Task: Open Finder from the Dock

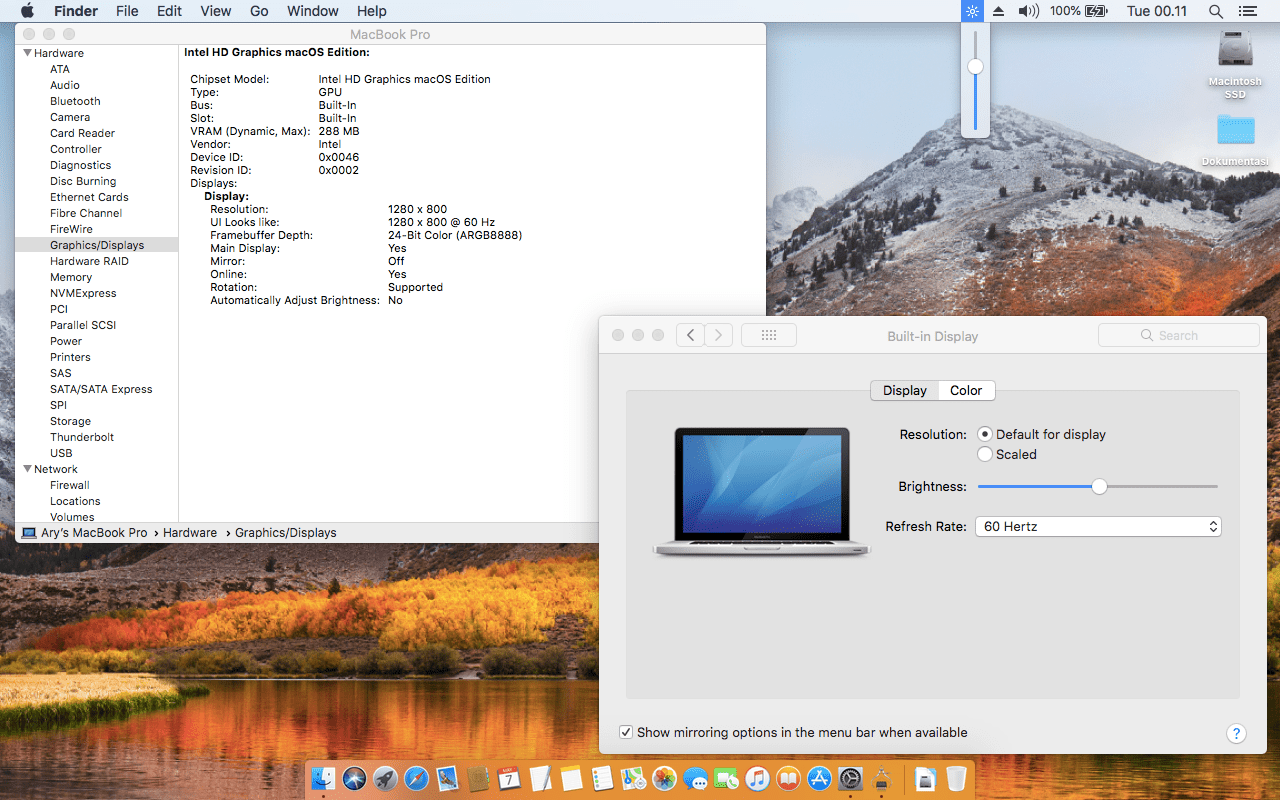Action: (323, 778)
